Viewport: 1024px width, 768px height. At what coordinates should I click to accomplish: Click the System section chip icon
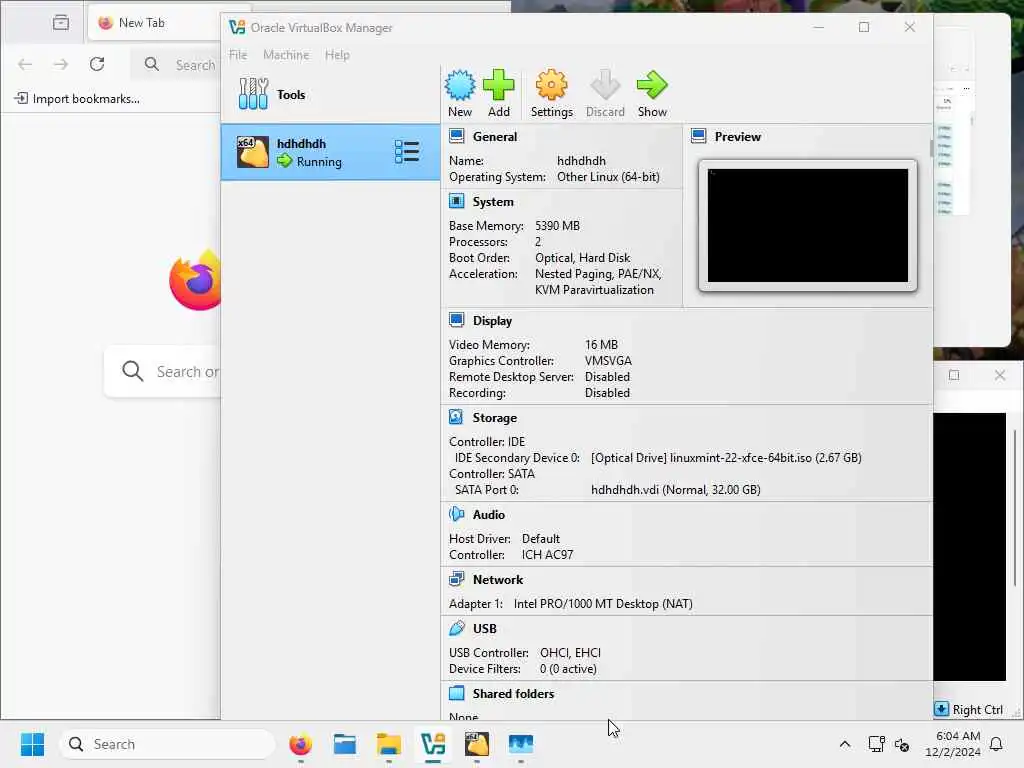coord(456,201)
